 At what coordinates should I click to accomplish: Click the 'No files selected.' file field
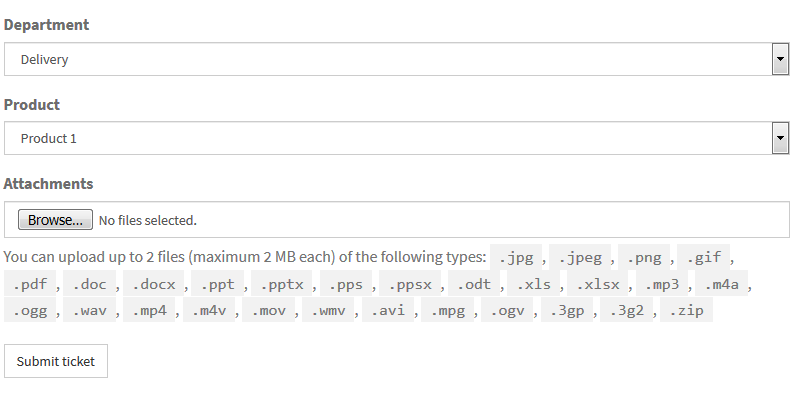pyautogui.click(x=147, y=220)
